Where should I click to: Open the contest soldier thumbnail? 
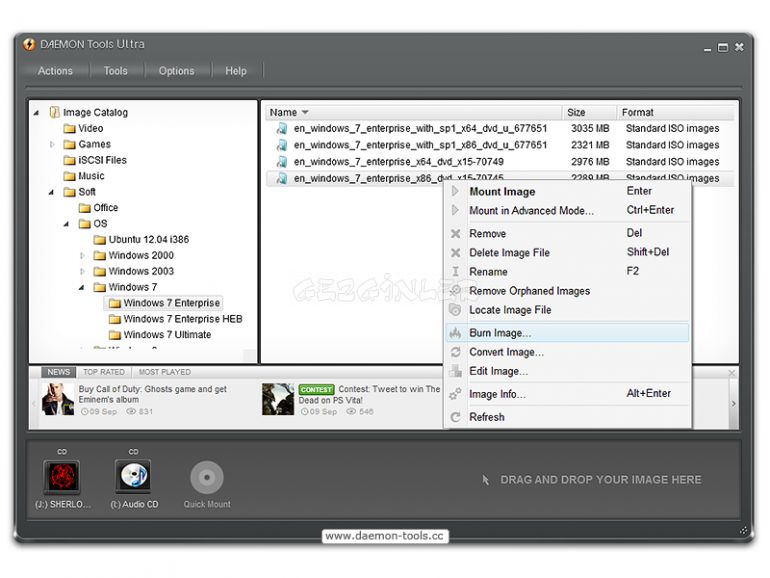(x=278, y=399)
